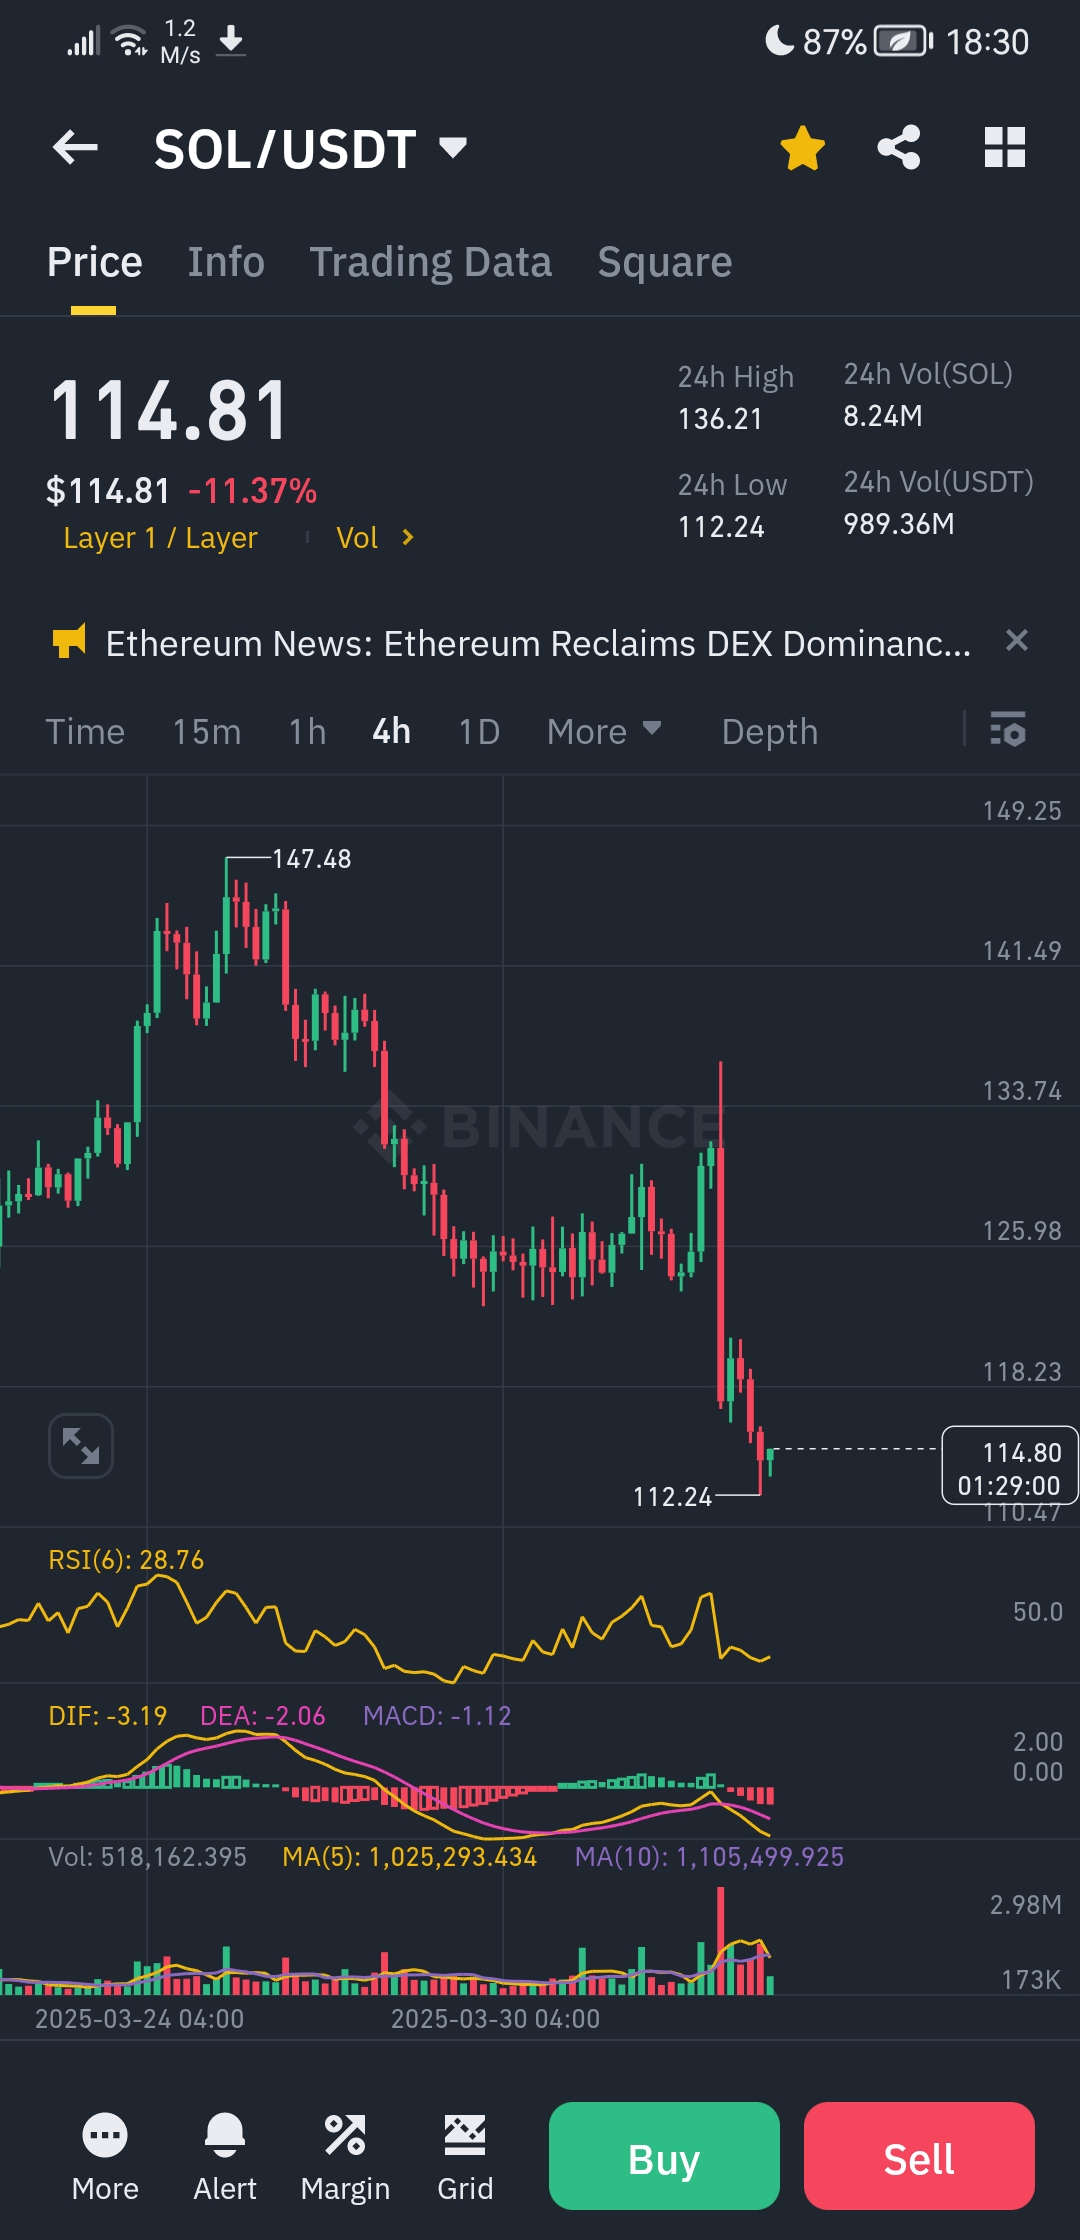Select the Price tab
The height and width of the screenshot is (2240, 1080).
click(95, 262)
